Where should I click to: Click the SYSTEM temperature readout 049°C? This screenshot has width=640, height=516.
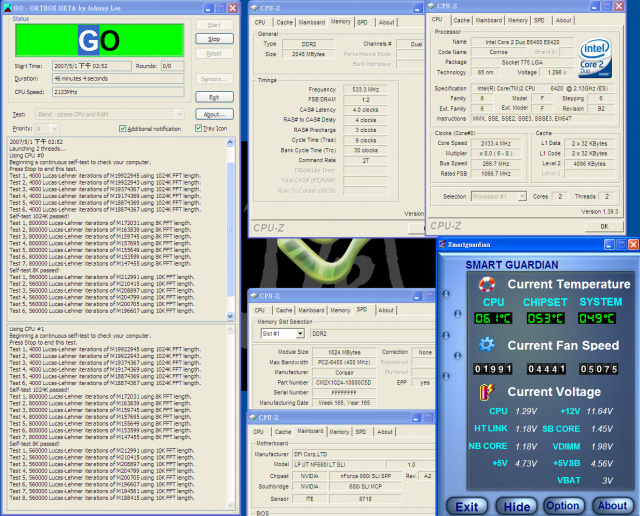(597, 318)
